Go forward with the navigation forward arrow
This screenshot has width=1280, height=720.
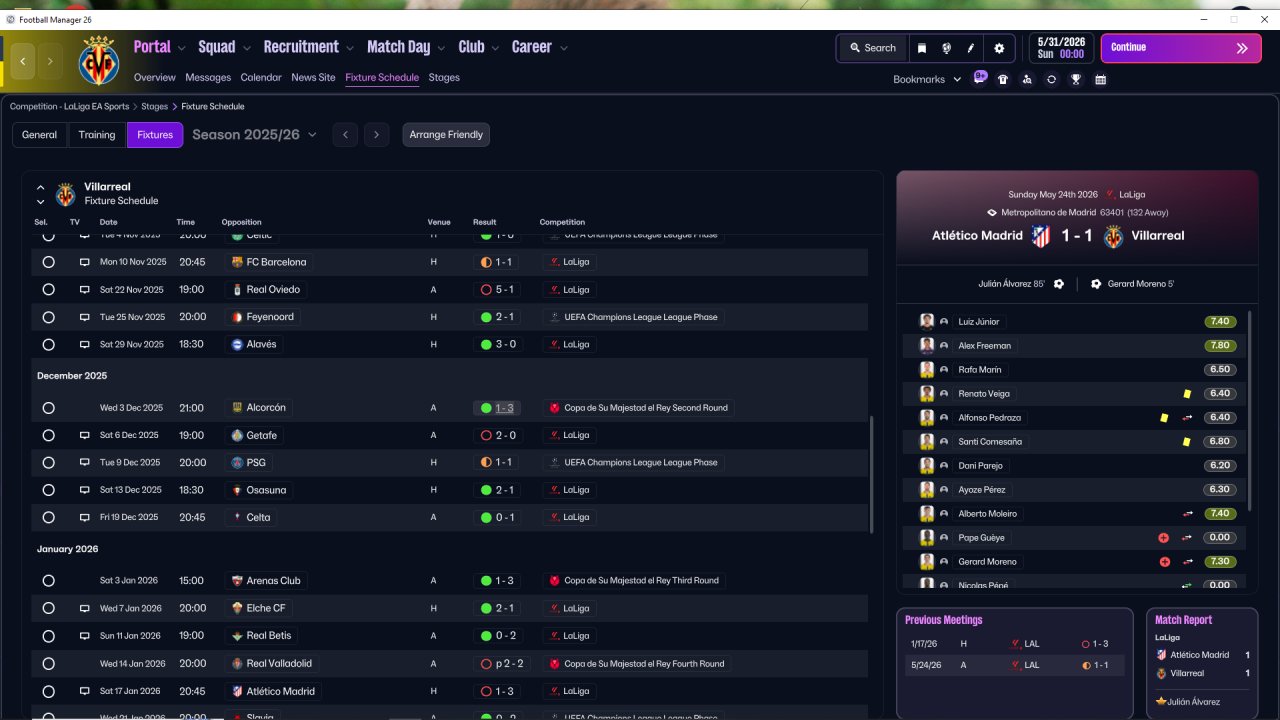(x=50, y=61)
